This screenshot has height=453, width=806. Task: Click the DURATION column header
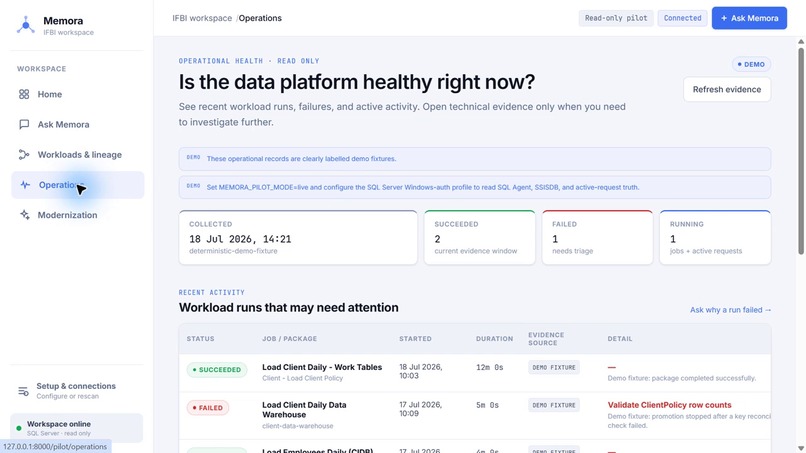[494, 339]
